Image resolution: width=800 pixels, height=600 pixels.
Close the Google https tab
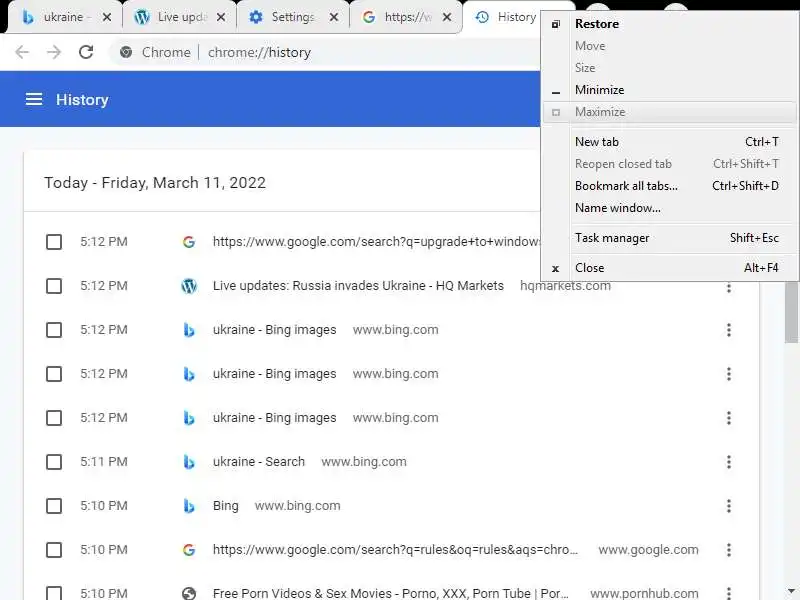point(447,17)
